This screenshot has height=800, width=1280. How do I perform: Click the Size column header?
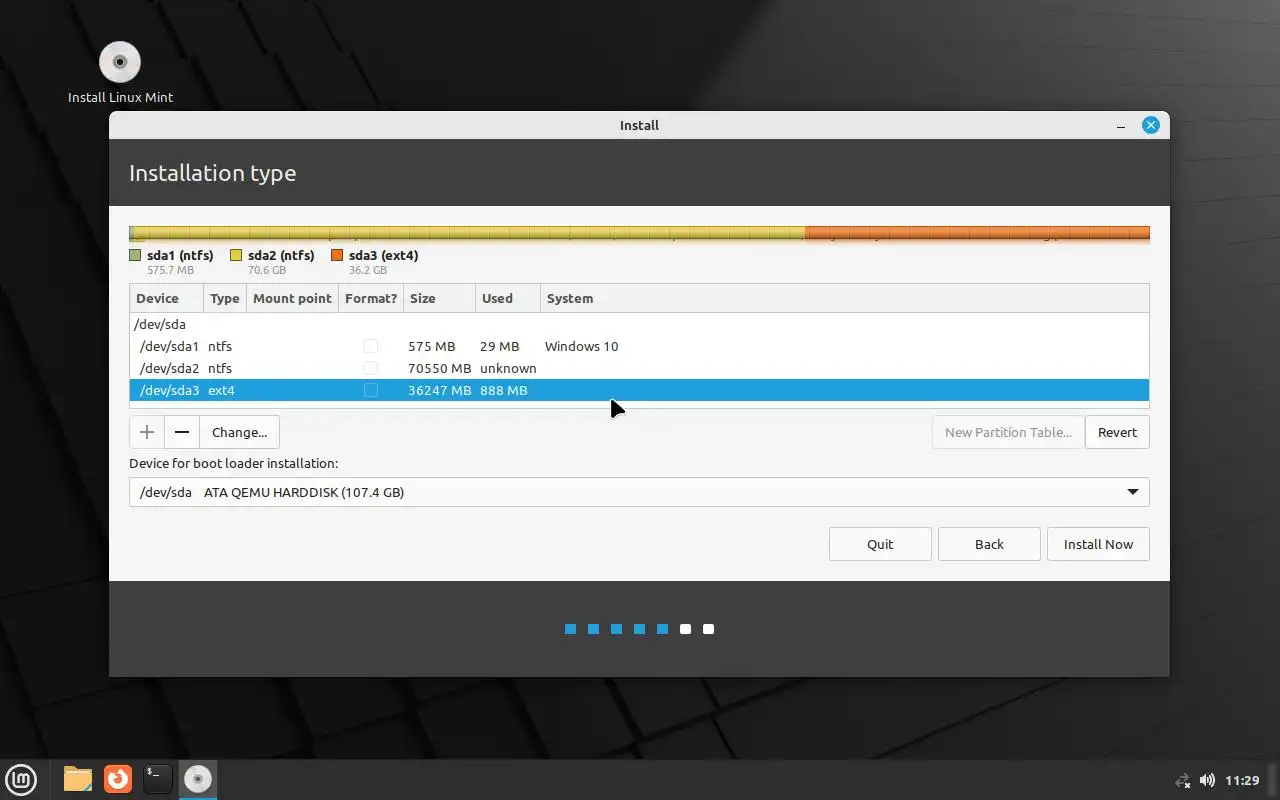tap(439, 298)
